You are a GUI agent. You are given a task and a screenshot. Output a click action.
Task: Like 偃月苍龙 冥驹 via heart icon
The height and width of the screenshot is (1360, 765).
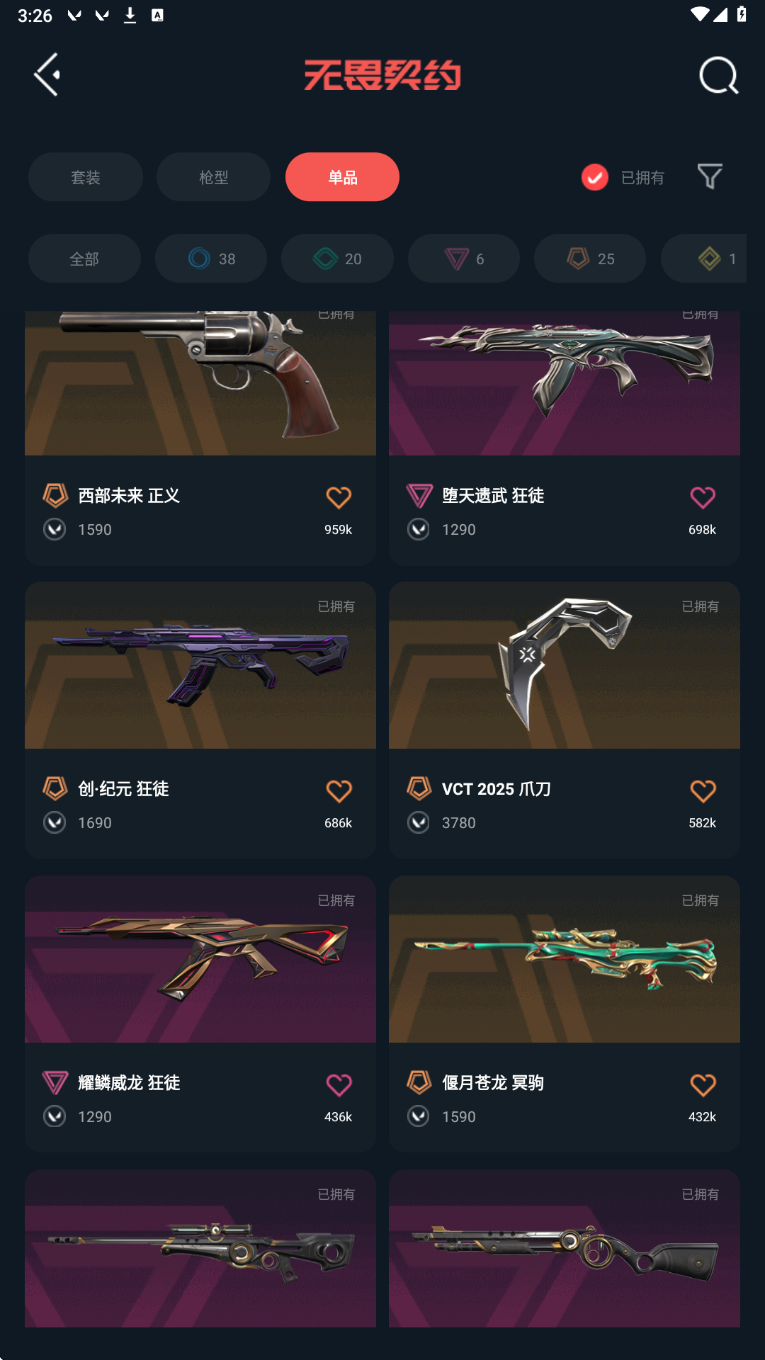coord(703,1084)
